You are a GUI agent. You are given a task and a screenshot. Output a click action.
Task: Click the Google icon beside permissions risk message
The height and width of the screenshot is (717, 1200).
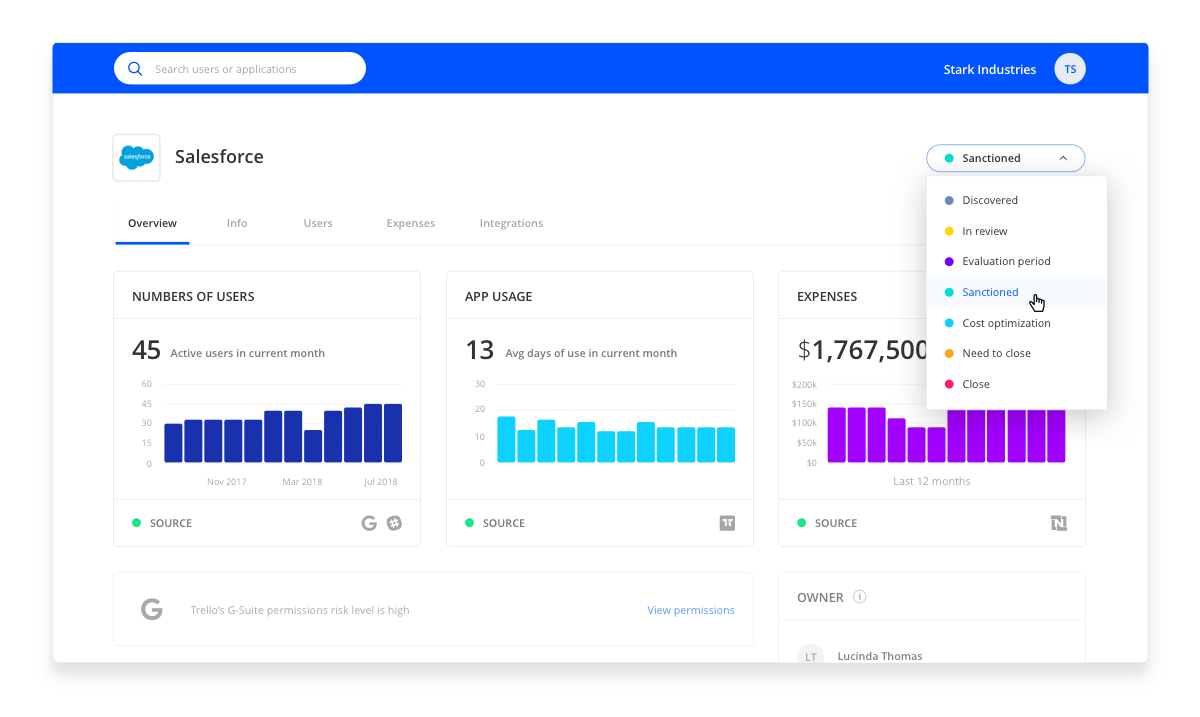152,609
